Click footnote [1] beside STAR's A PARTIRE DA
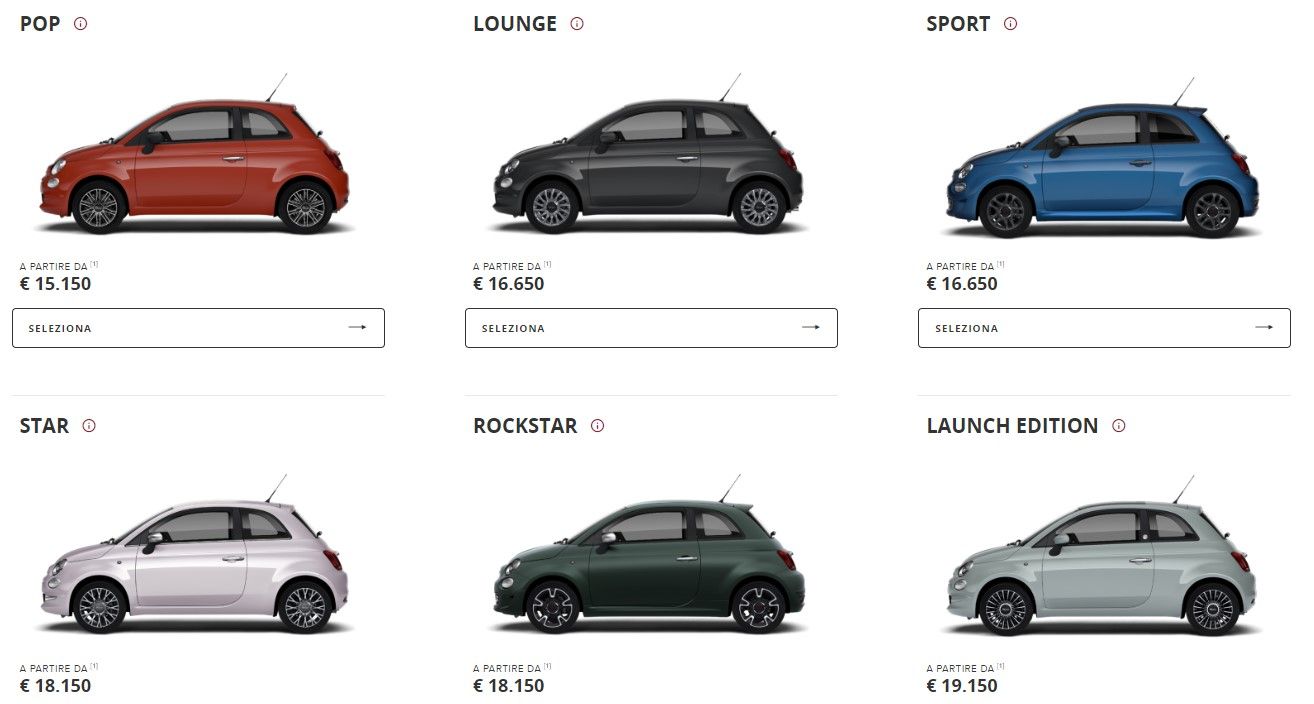This screenshot has width=1314, height=704. point(94,666)
